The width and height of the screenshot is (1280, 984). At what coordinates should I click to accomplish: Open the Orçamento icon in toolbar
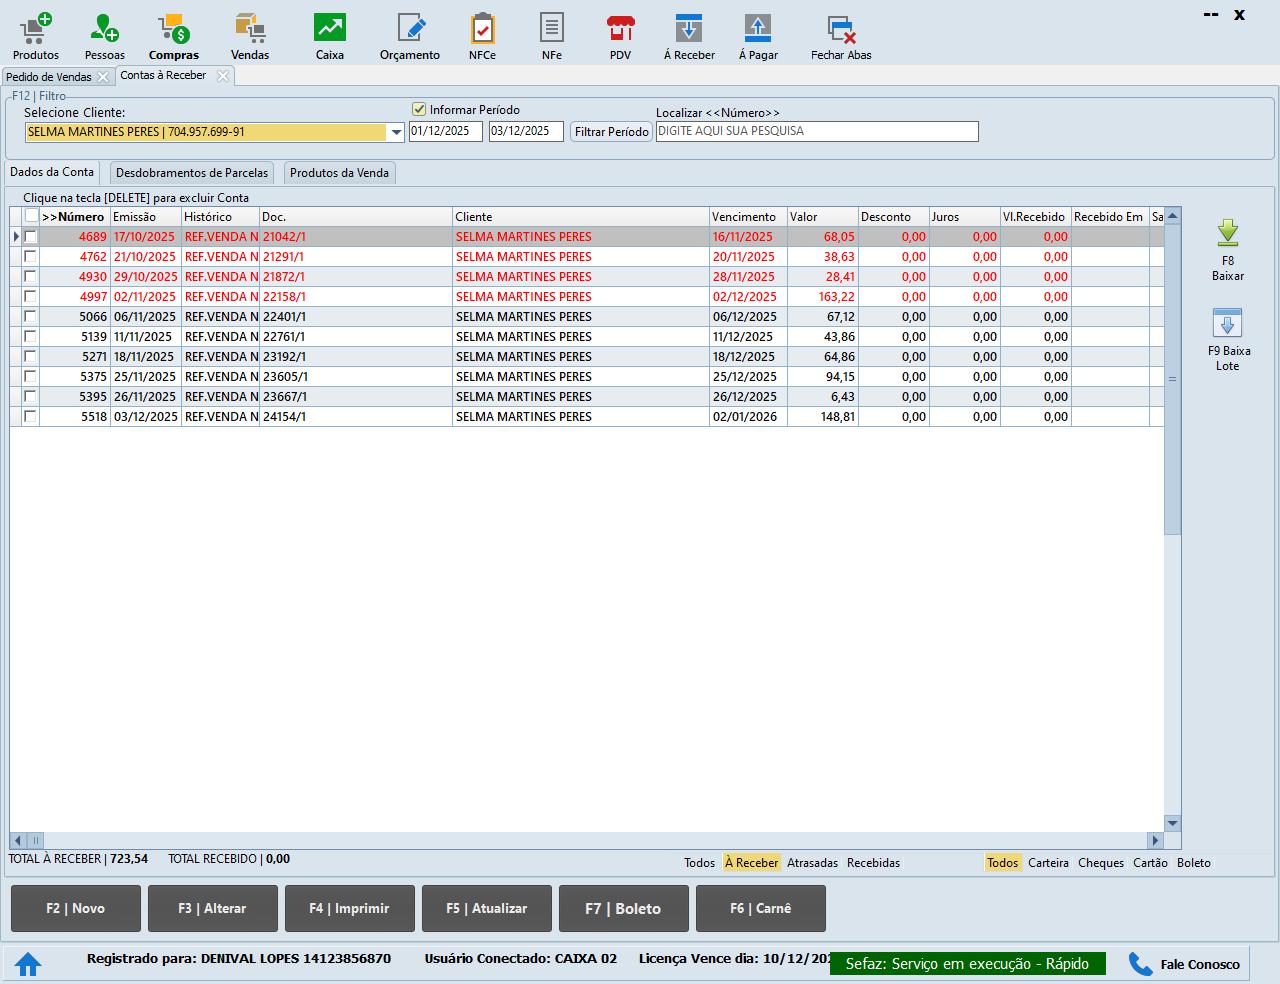tap(410, 28)
